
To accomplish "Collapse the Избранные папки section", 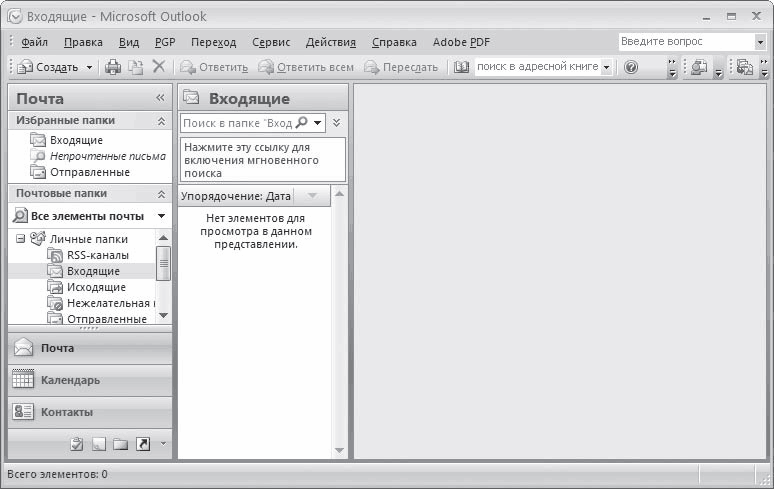I will (x=161, y=121).
